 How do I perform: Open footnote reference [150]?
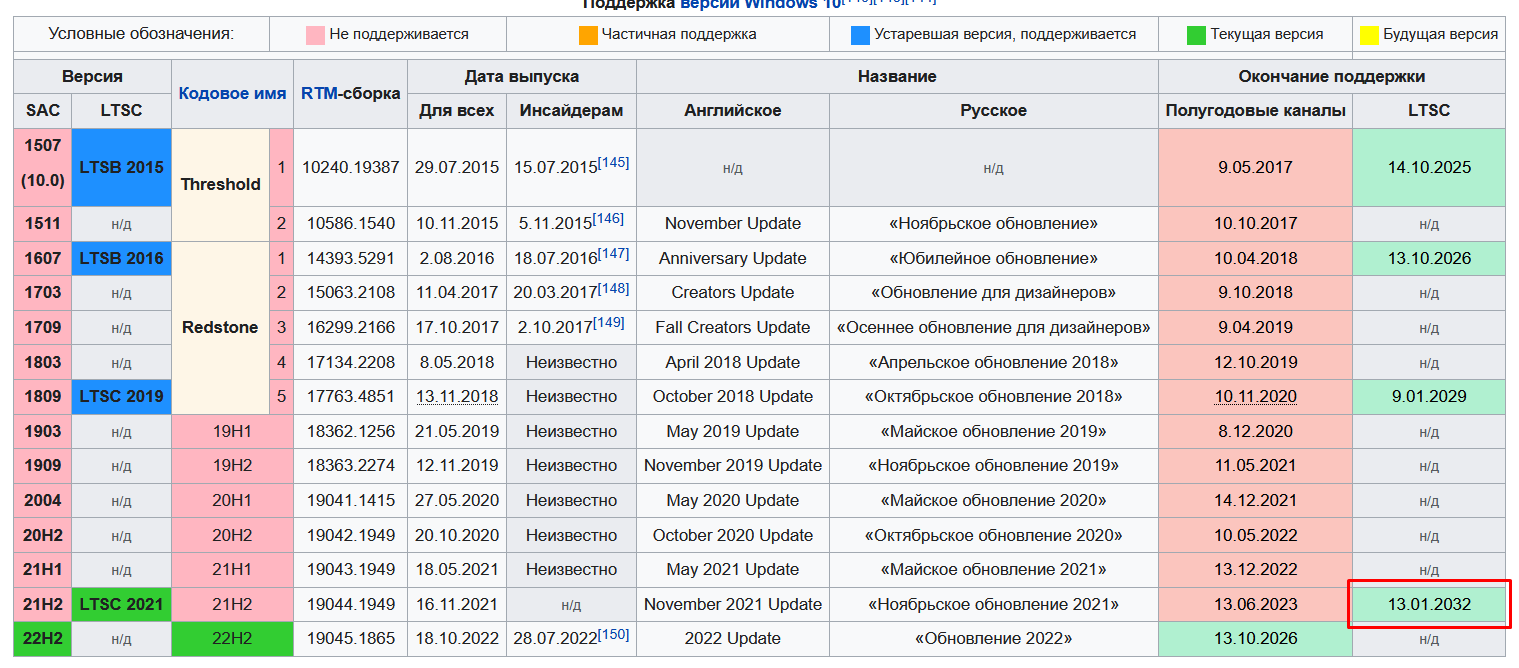coord(613,633)
